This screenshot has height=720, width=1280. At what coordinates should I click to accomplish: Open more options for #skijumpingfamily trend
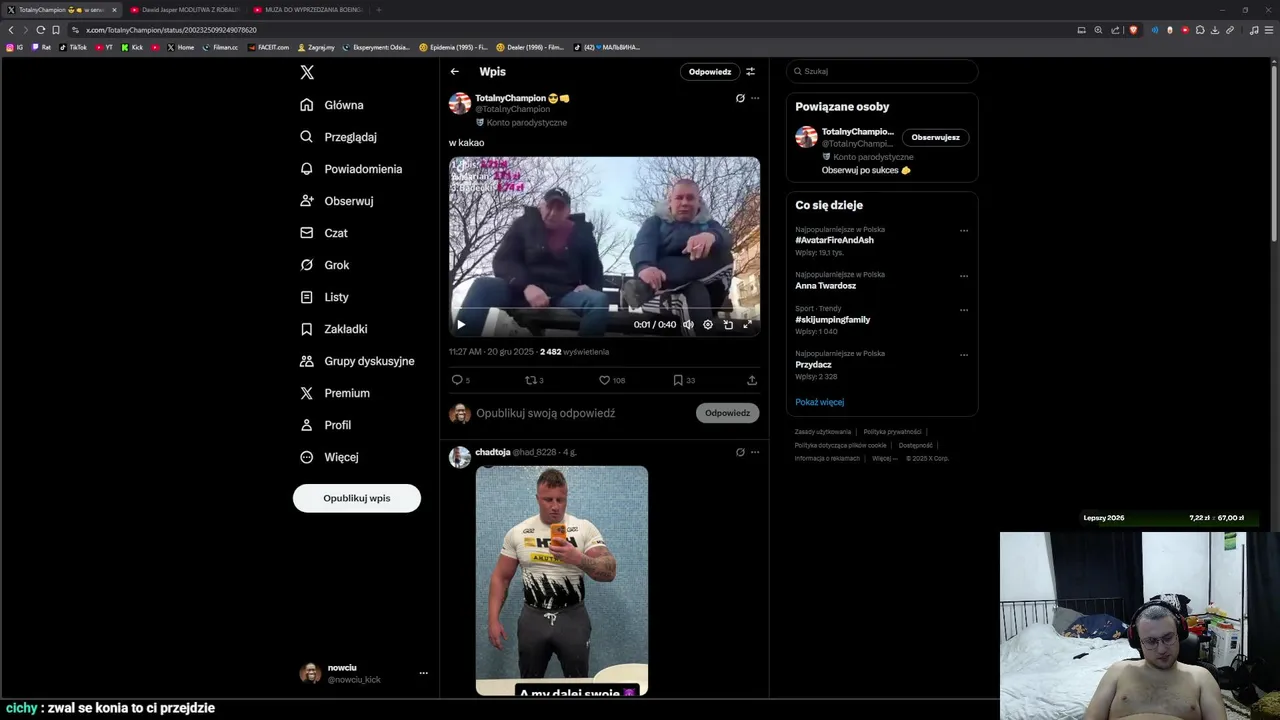point(964,310)
